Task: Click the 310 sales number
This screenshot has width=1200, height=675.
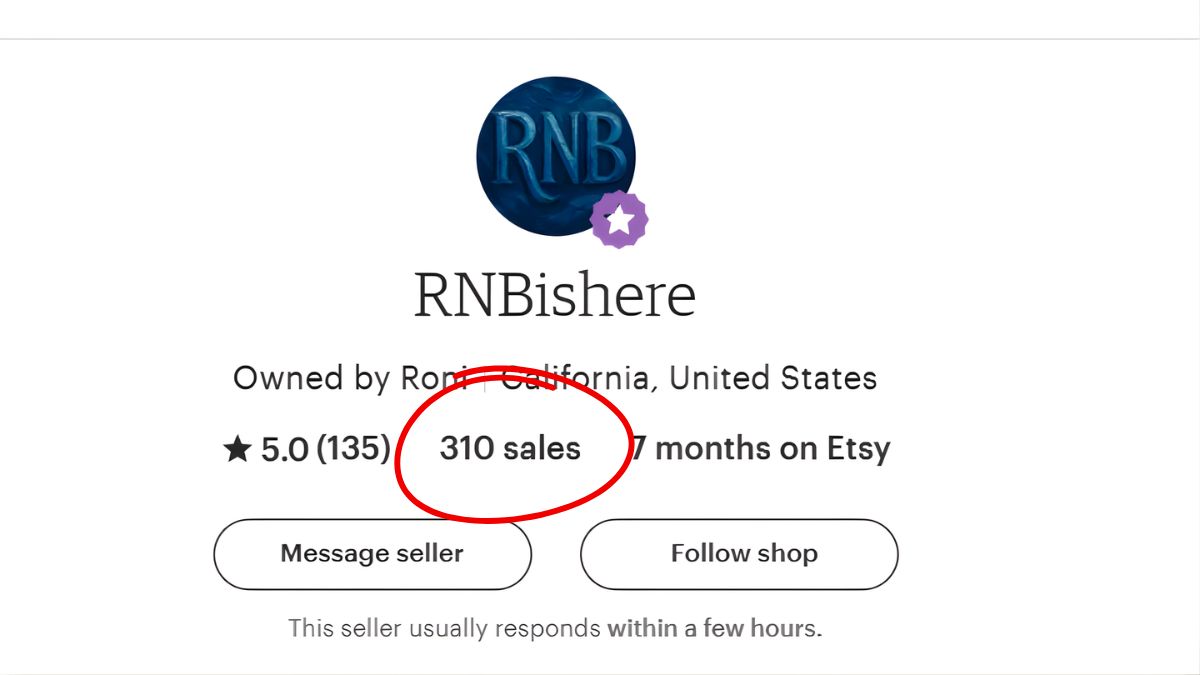Action: (466, 448)
